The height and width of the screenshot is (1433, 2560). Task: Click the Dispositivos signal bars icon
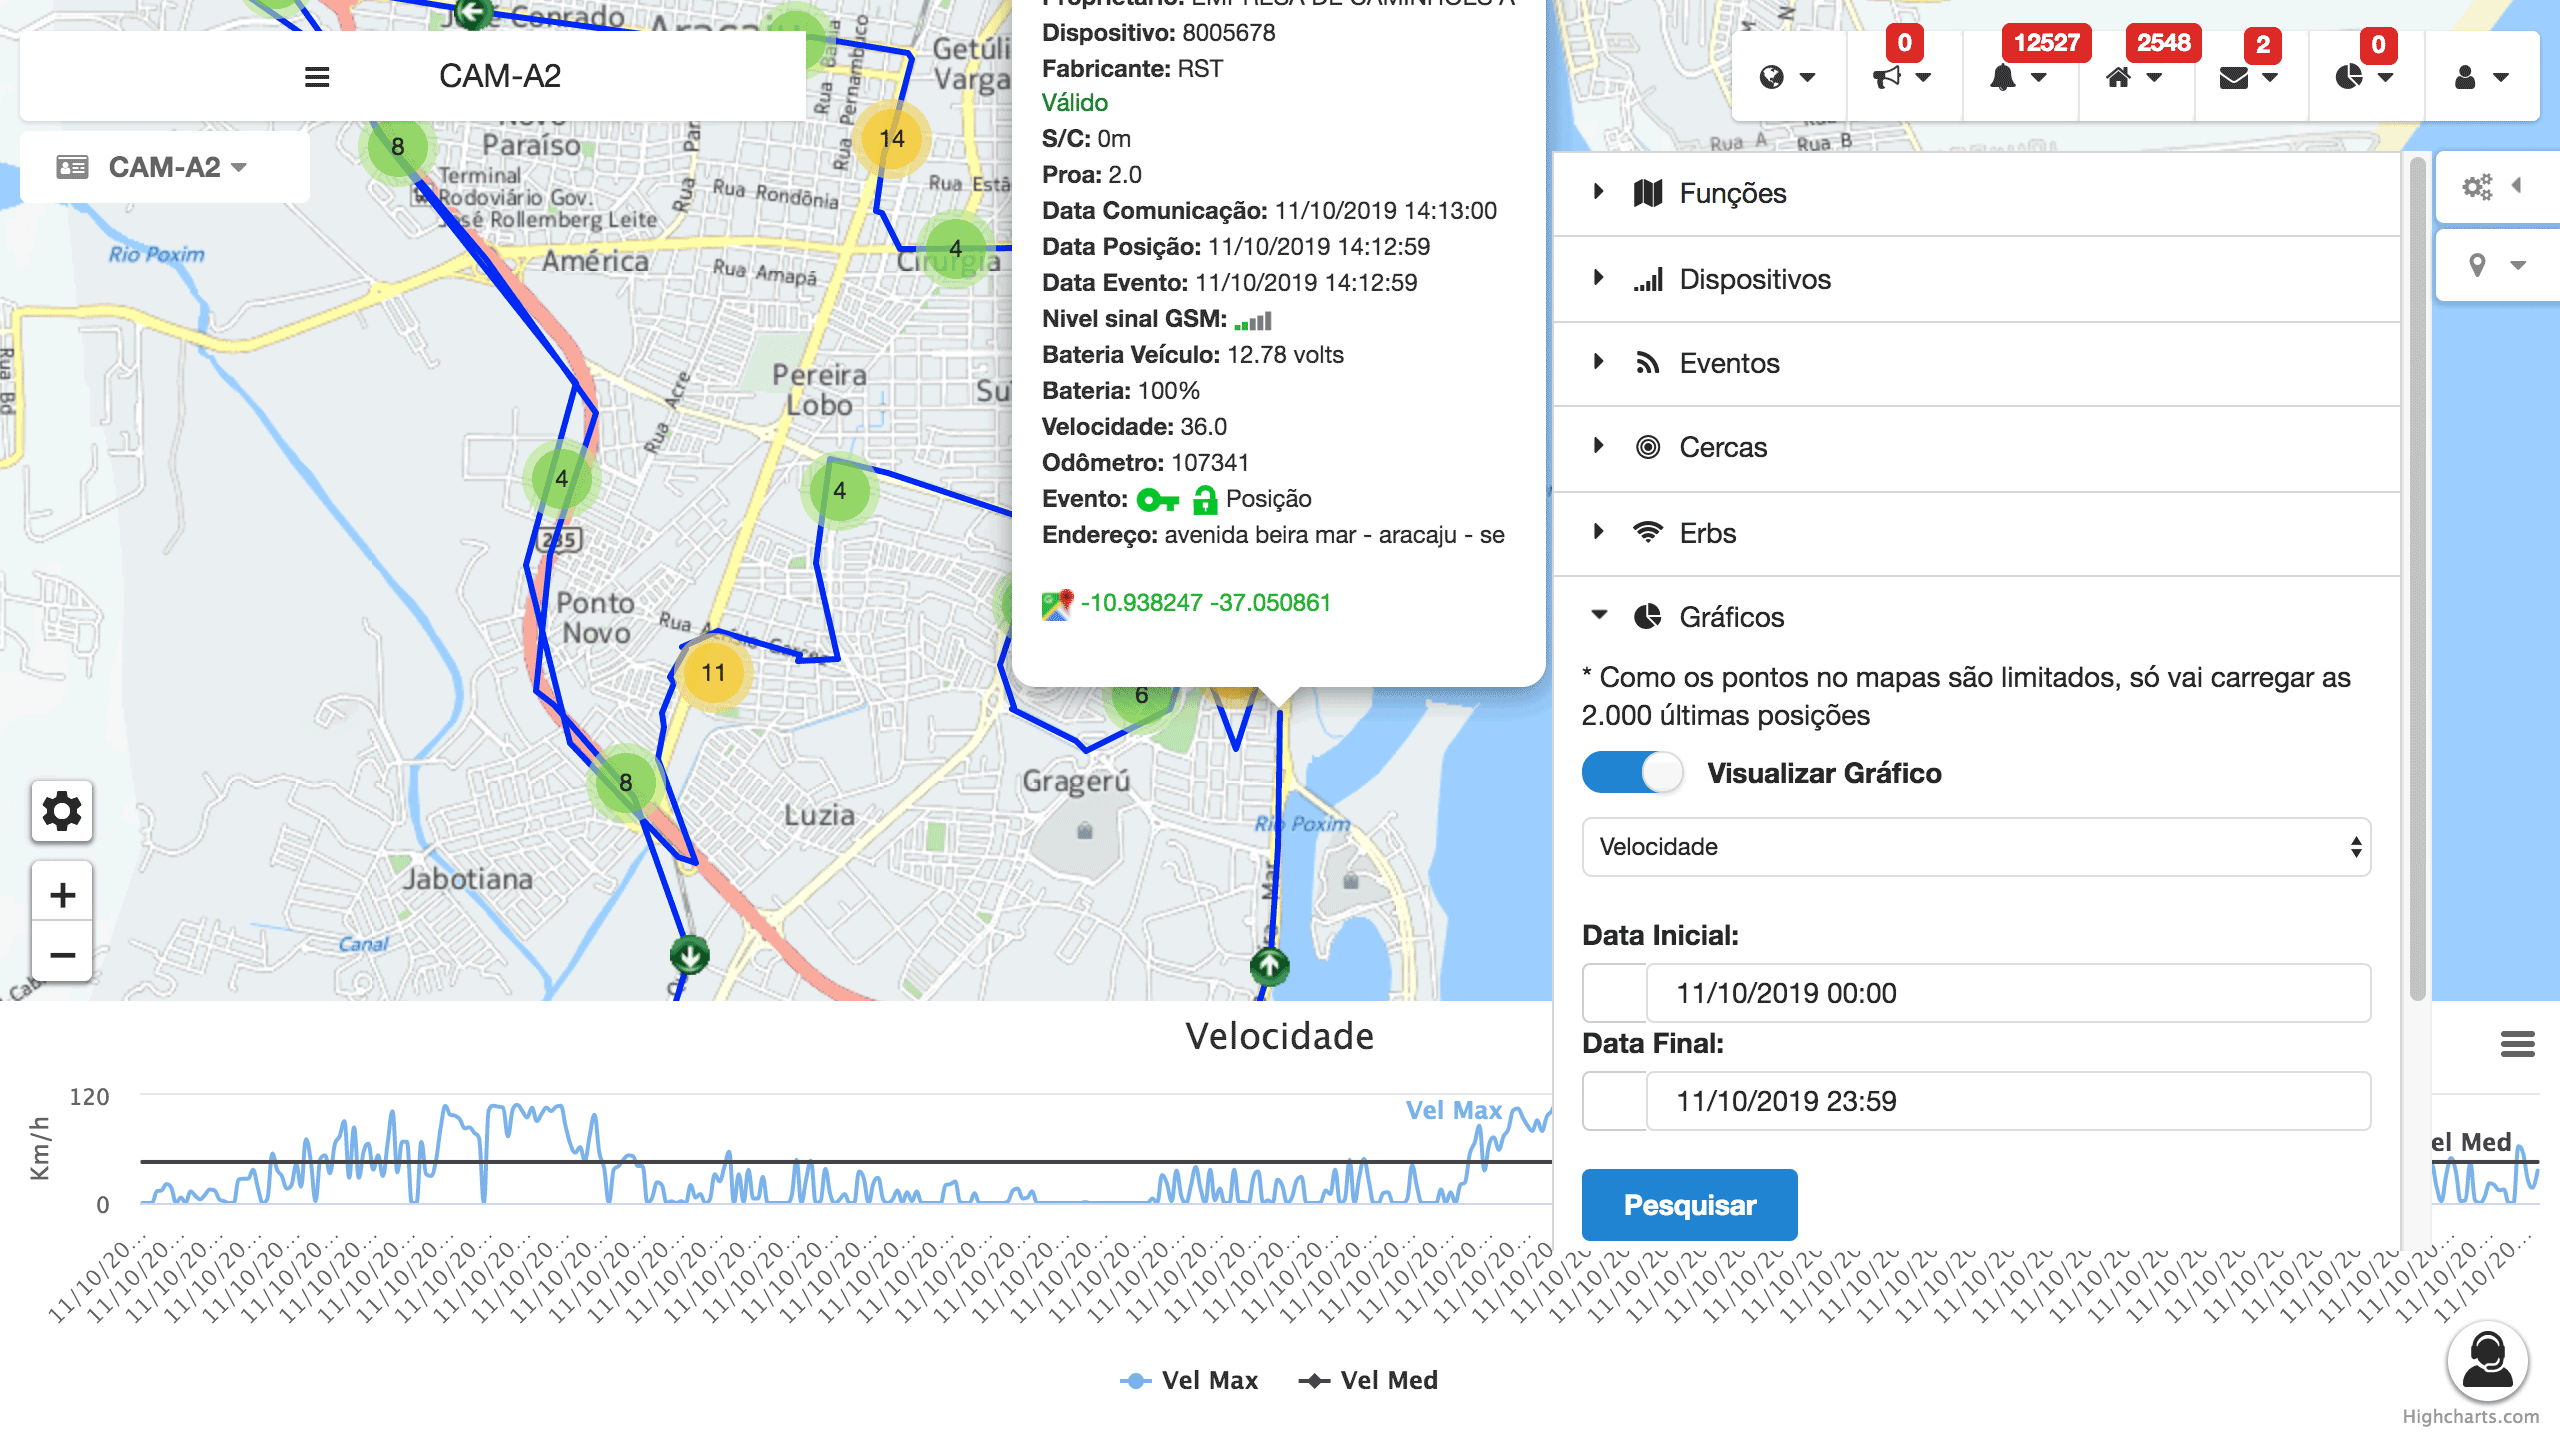(x=1648, y=279)
